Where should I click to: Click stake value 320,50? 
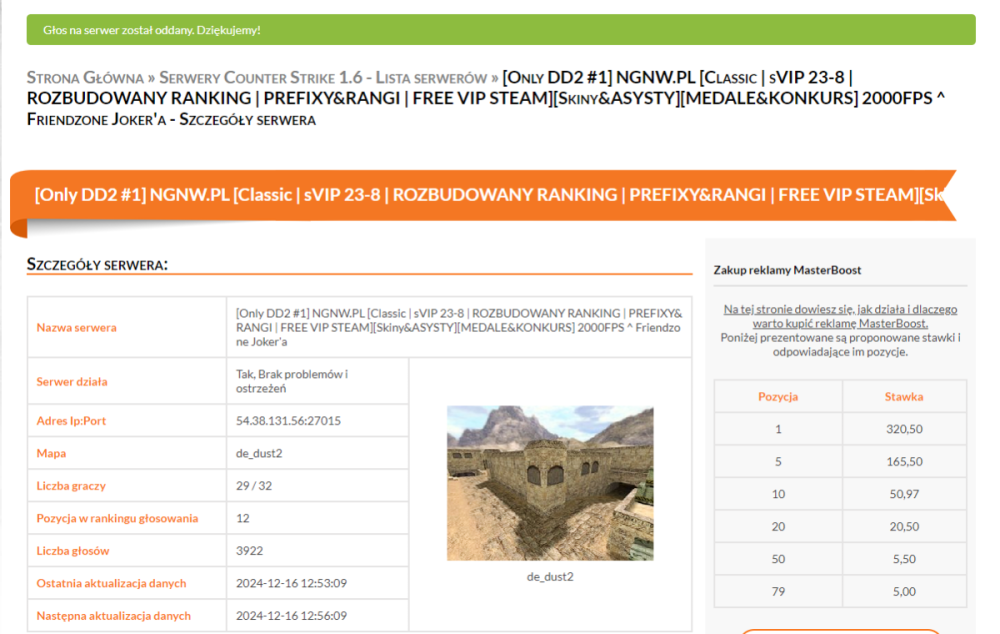tap(904, 429)
